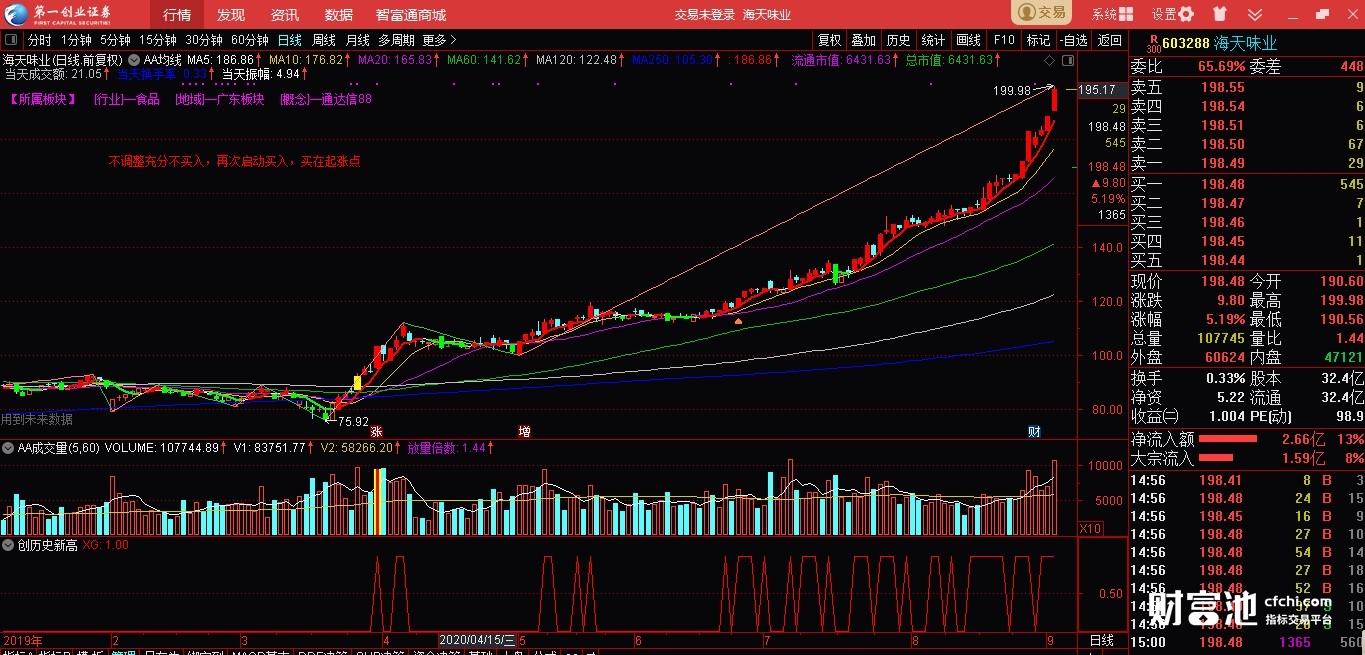Viewport: 1365px width, 655px height.
Task: Select the 月线 monthly period
Action: (x=357, y=40)
